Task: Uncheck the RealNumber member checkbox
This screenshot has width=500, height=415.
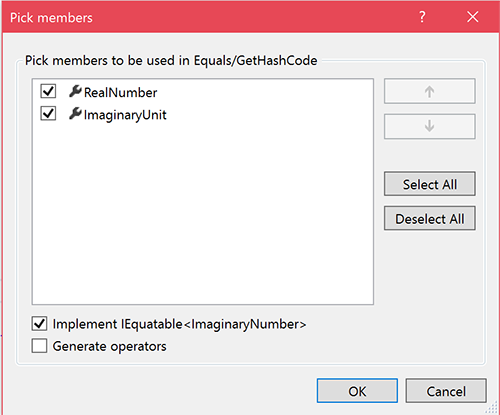Action: pos(48,91)
